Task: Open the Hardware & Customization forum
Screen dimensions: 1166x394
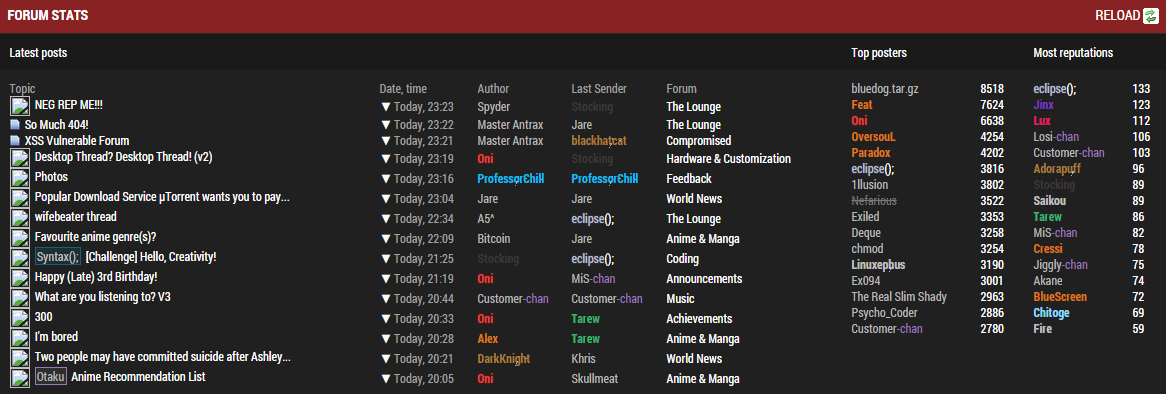Action: (x=728, y=159)
